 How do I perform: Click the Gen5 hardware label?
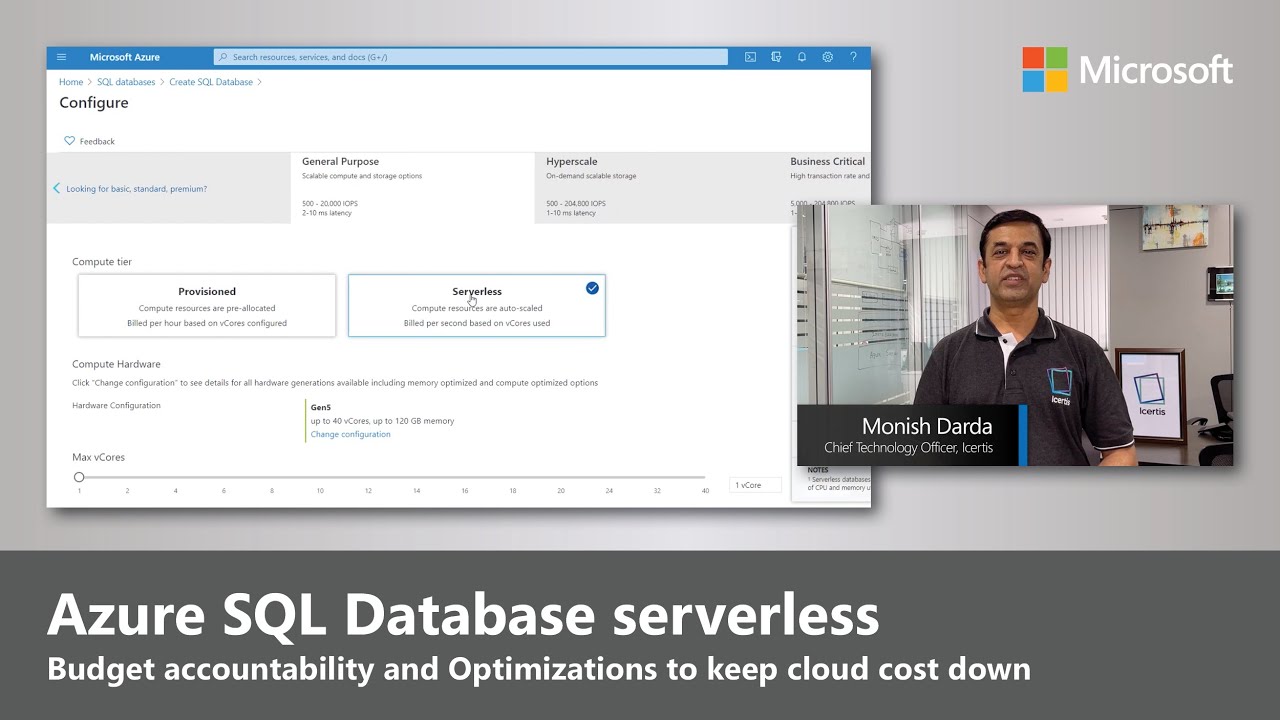[x=321, y=407]
